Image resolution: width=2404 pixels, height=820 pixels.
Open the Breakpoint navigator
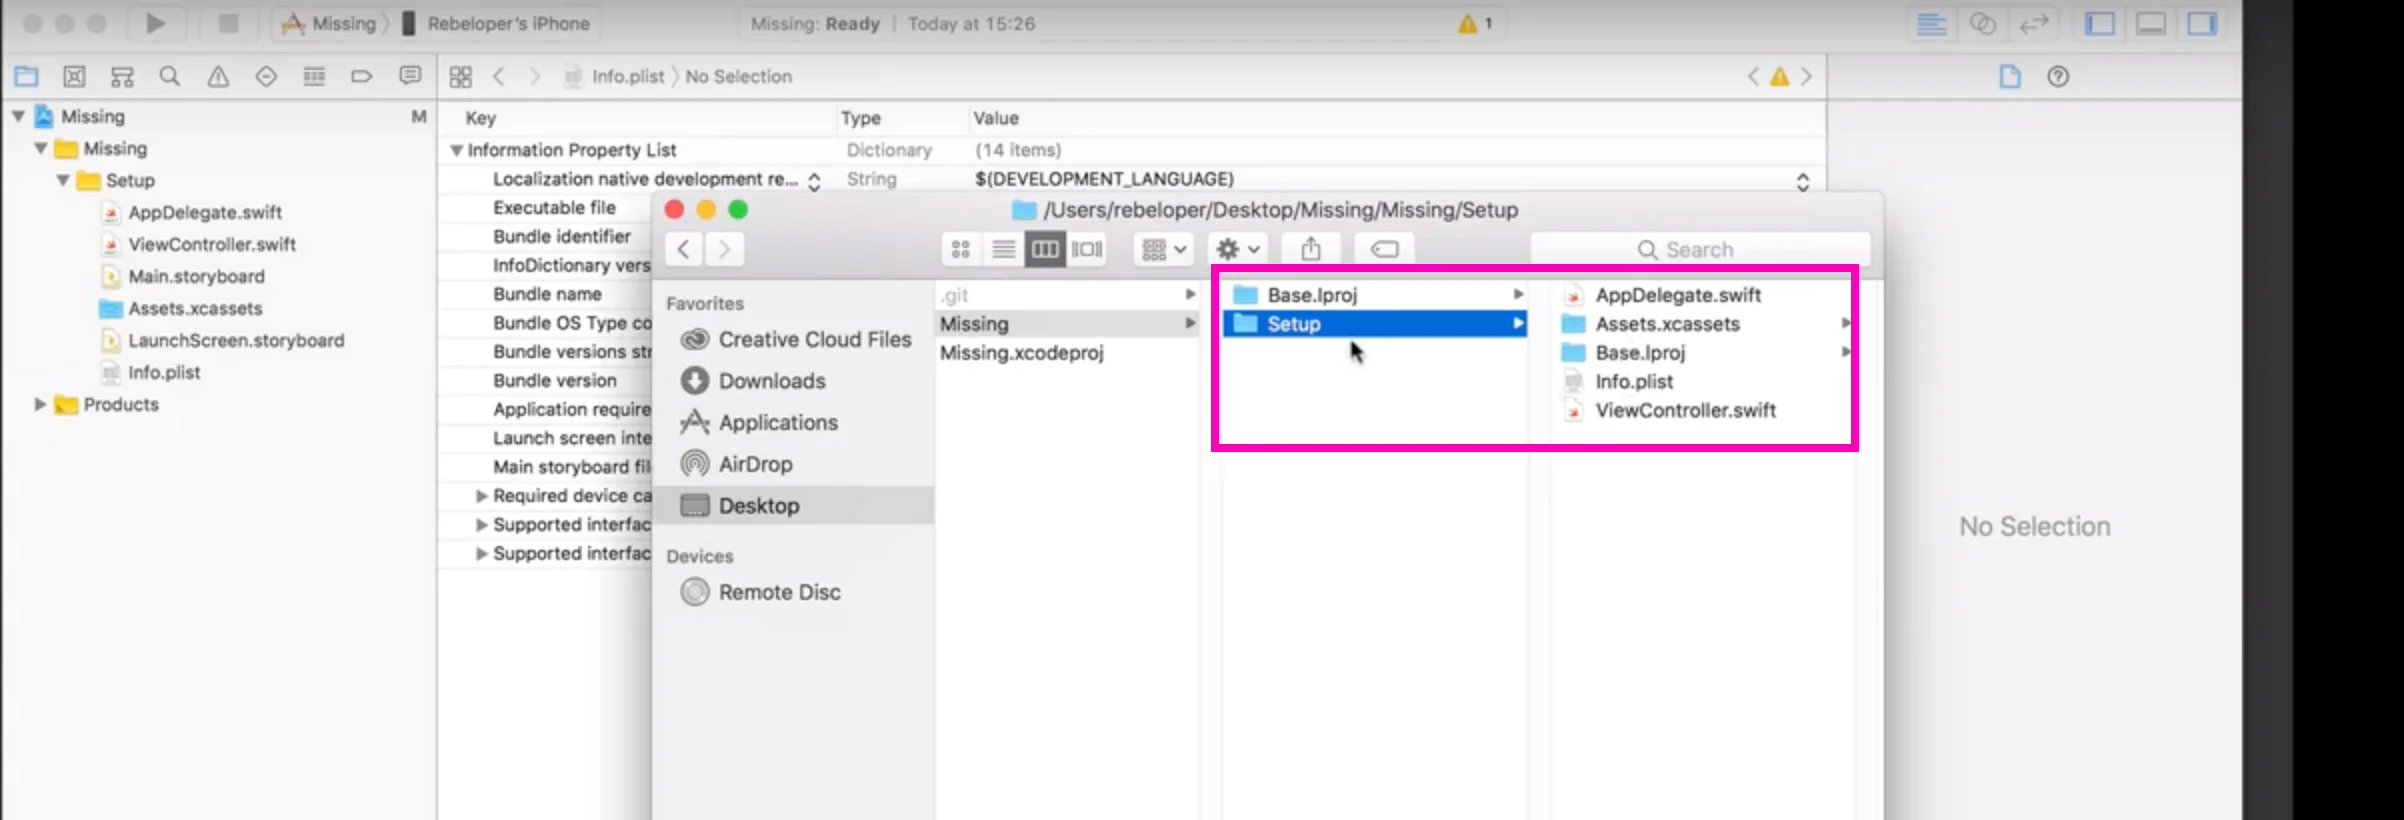tap(362, 76)
